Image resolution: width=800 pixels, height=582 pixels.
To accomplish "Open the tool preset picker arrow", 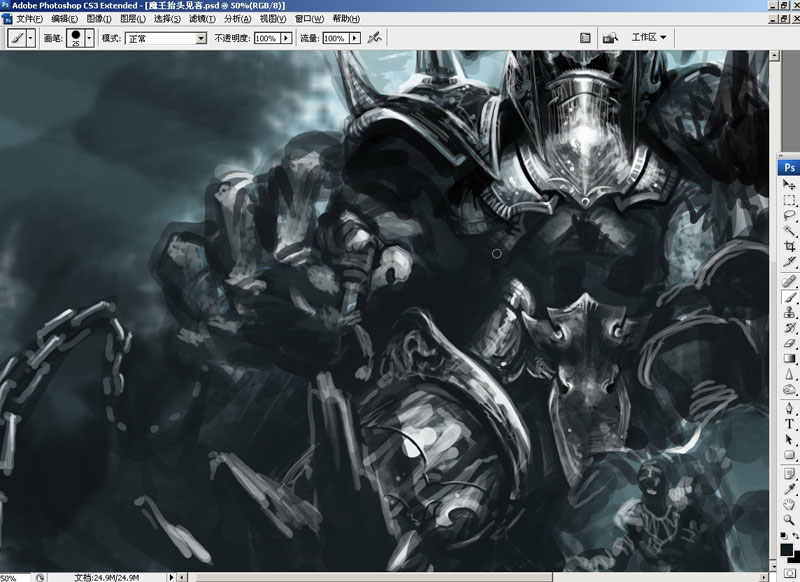I will pyautogui.click(x=31, y=38).
